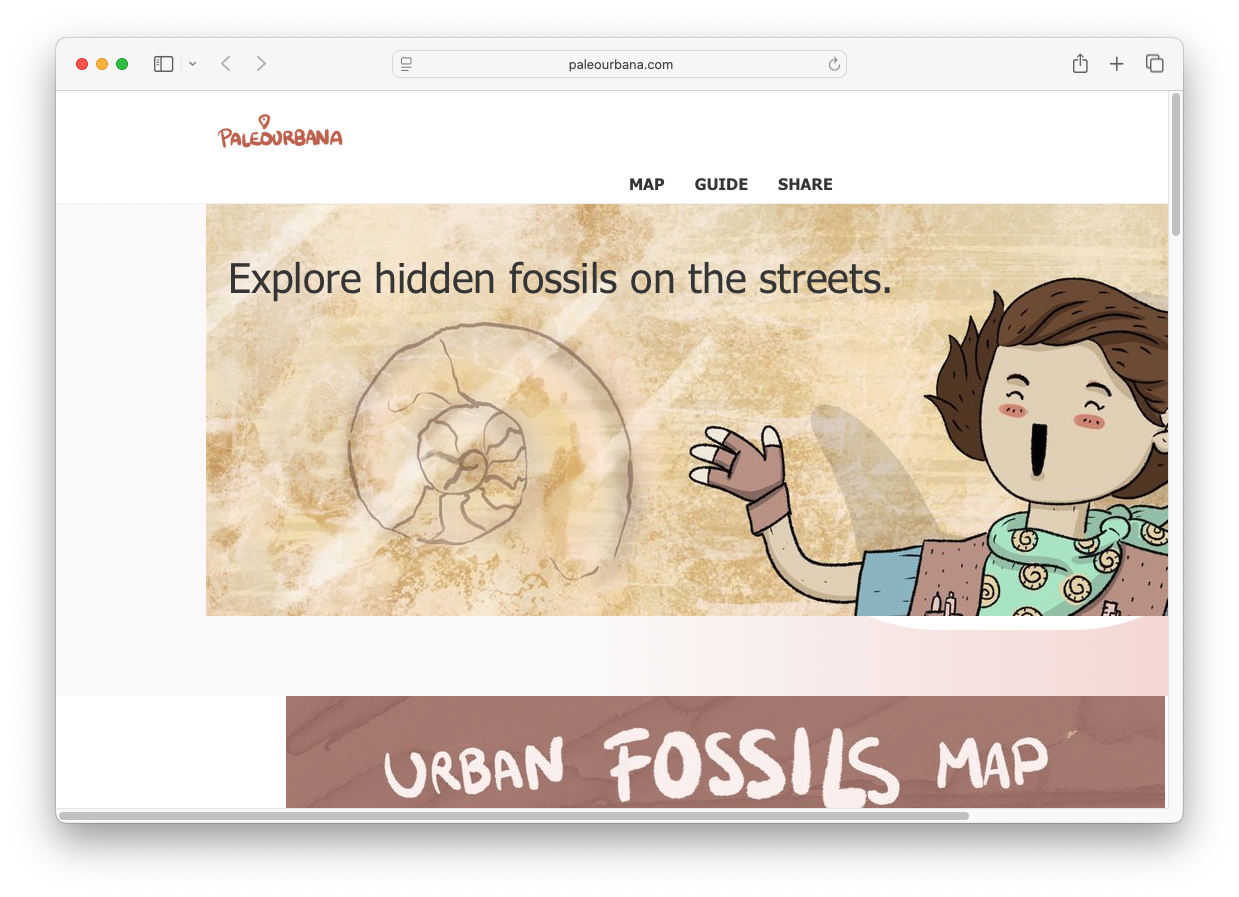The height and width of the screenshot is (897, 1239).
Task: Open the MAP menu item
Action: tap(646, 184)
